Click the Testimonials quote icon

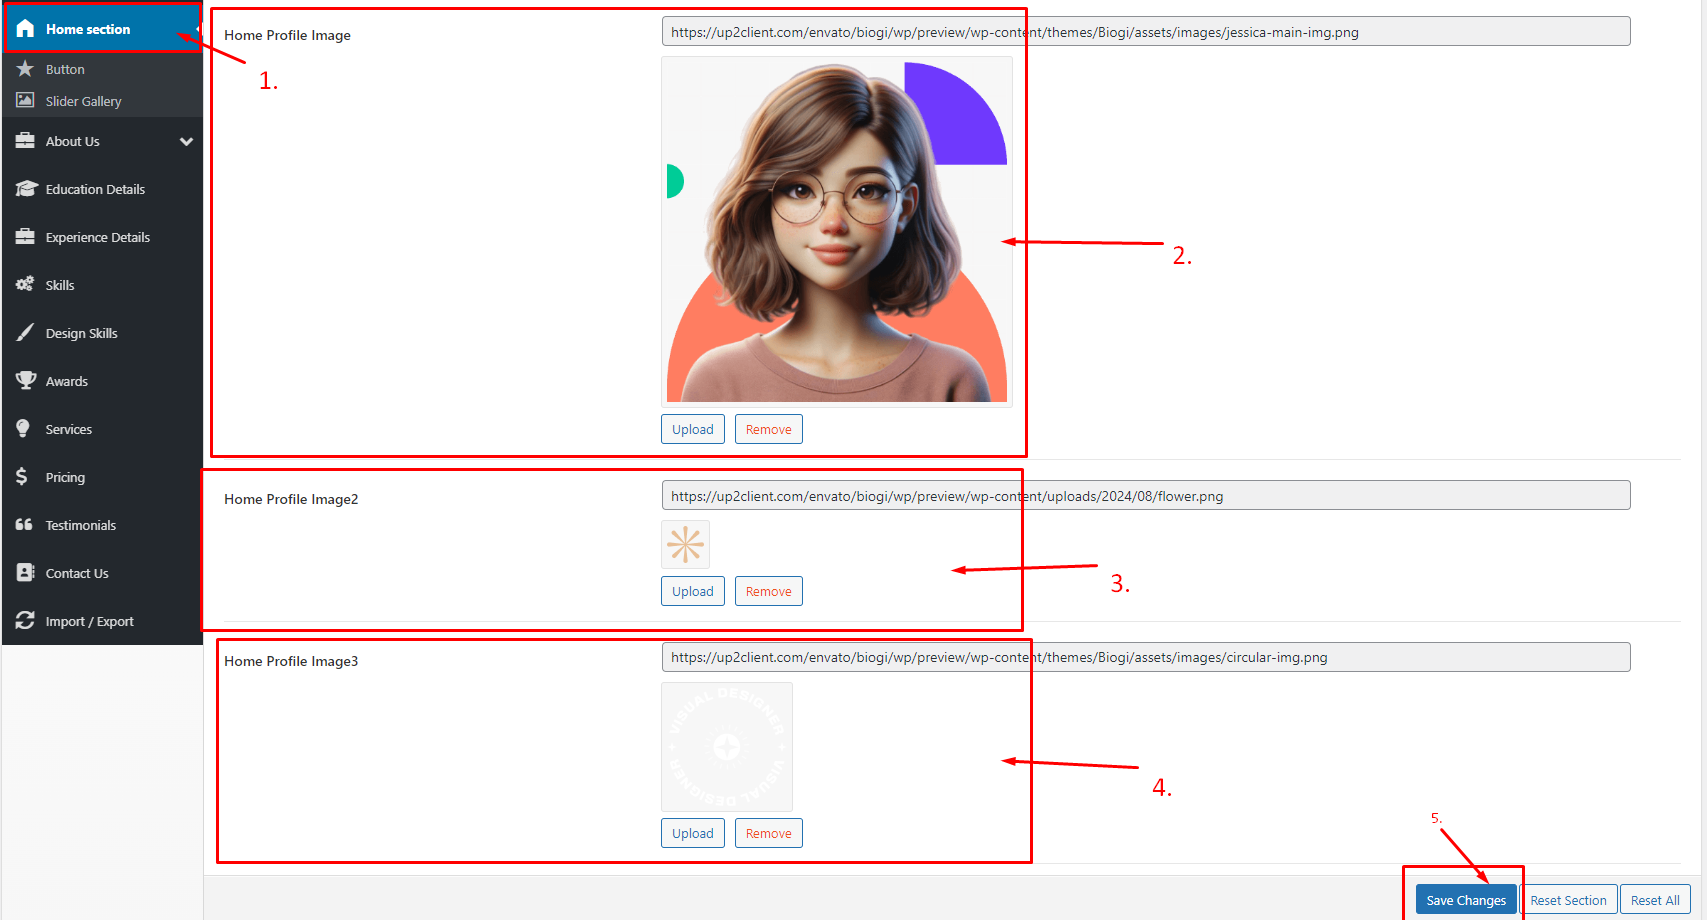tap(25, 525)
